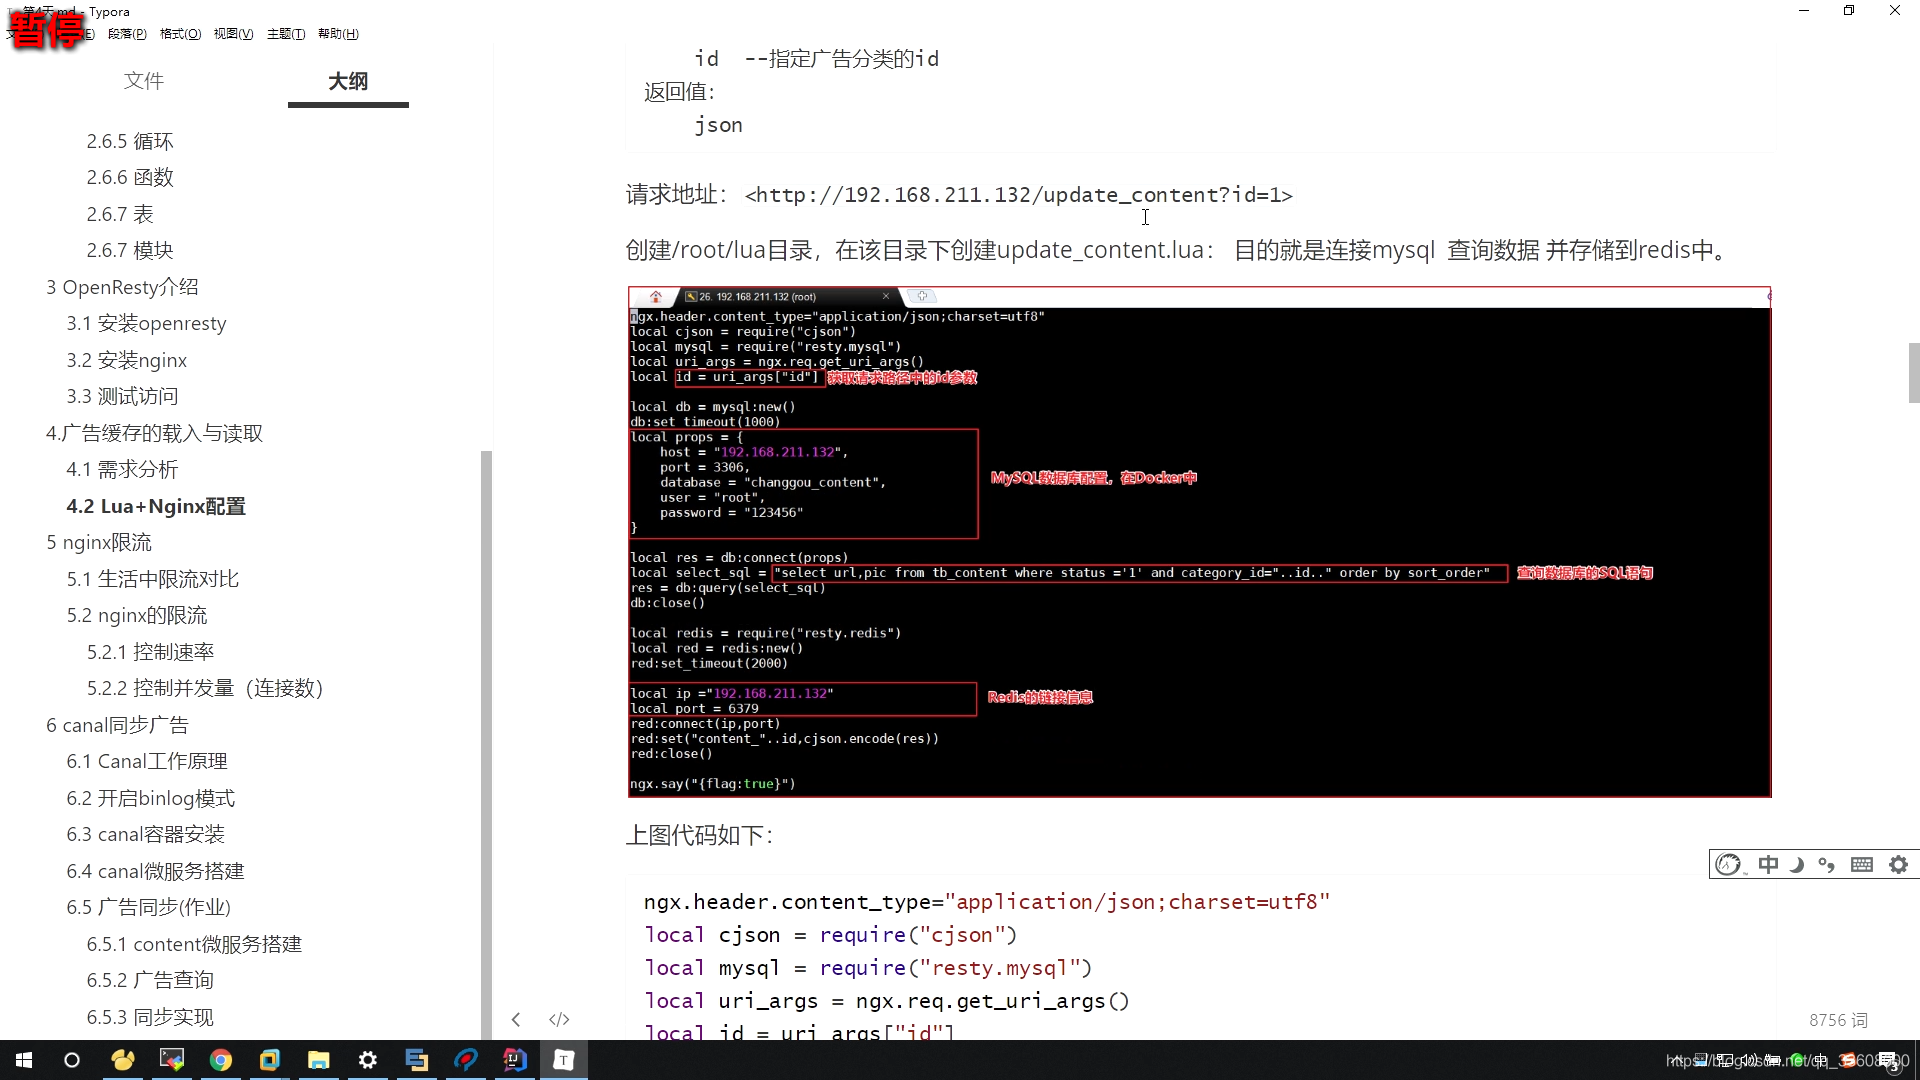Screen dimensions: 1920x1080
Task: Open the blue-yellow stacked bars taskbar icon
Action: (417, 1060)
